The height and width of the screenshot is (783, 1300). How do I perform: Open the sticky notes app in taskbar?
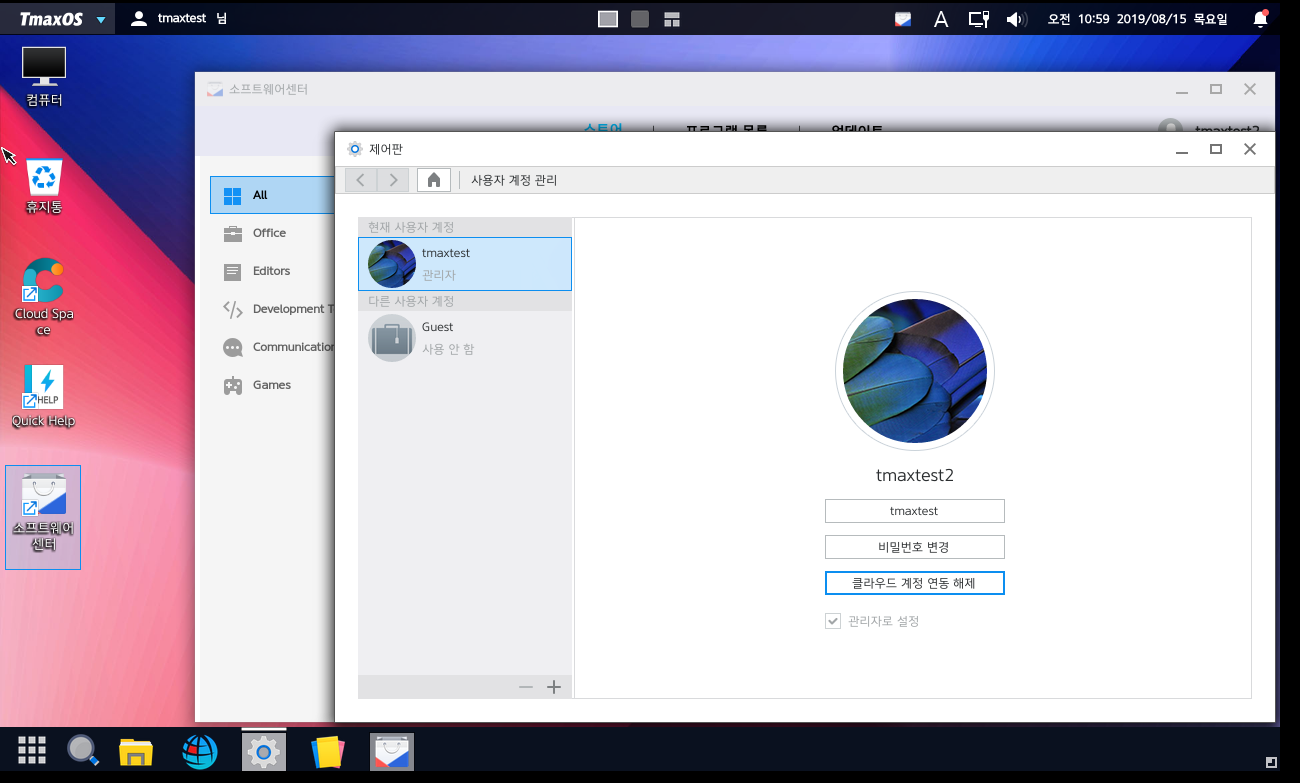coord(328,751)
